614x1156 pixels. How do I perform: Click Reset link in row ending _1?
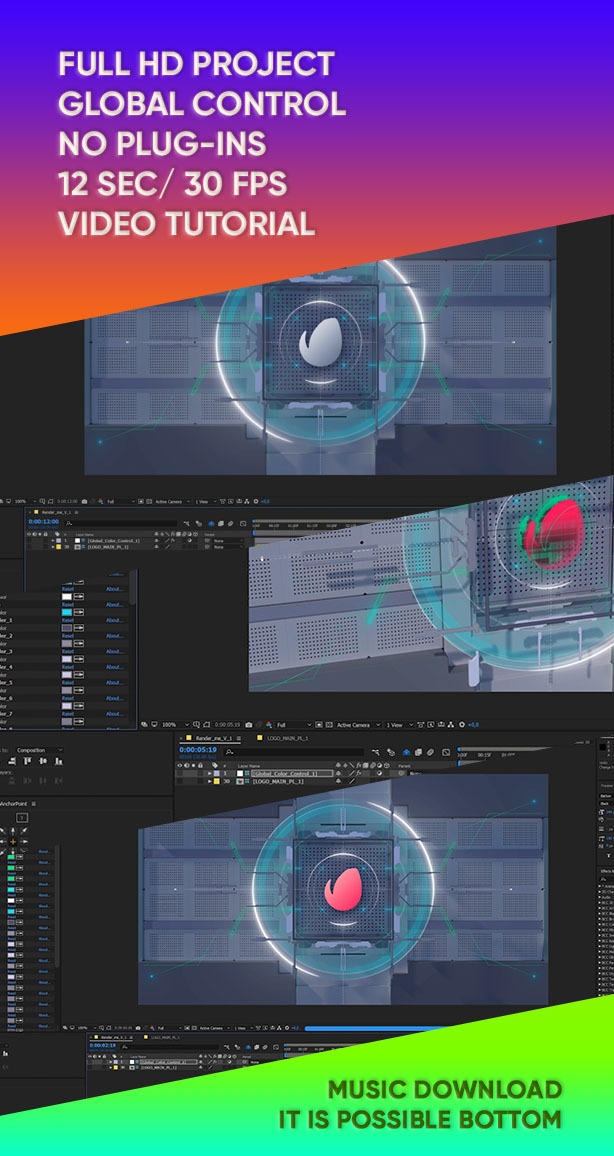coord(68,620)
